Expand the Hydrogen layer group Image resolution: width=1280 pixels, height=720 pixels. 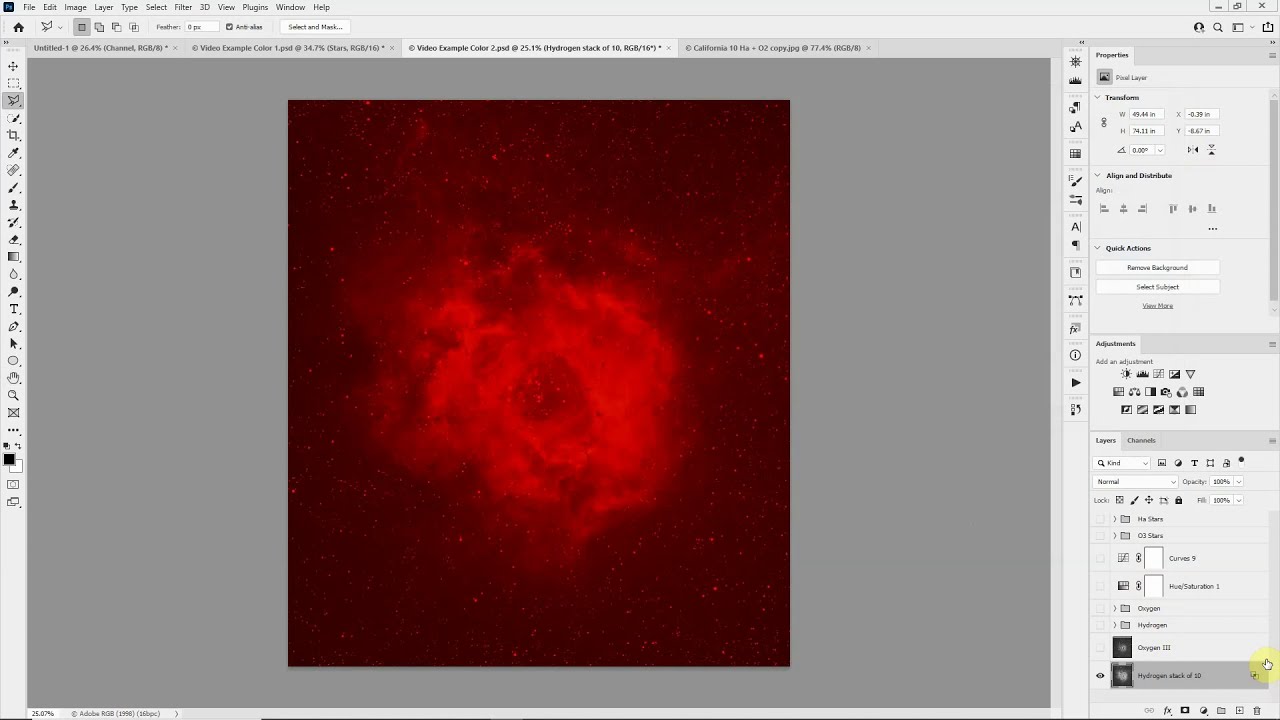point(1115,625)
